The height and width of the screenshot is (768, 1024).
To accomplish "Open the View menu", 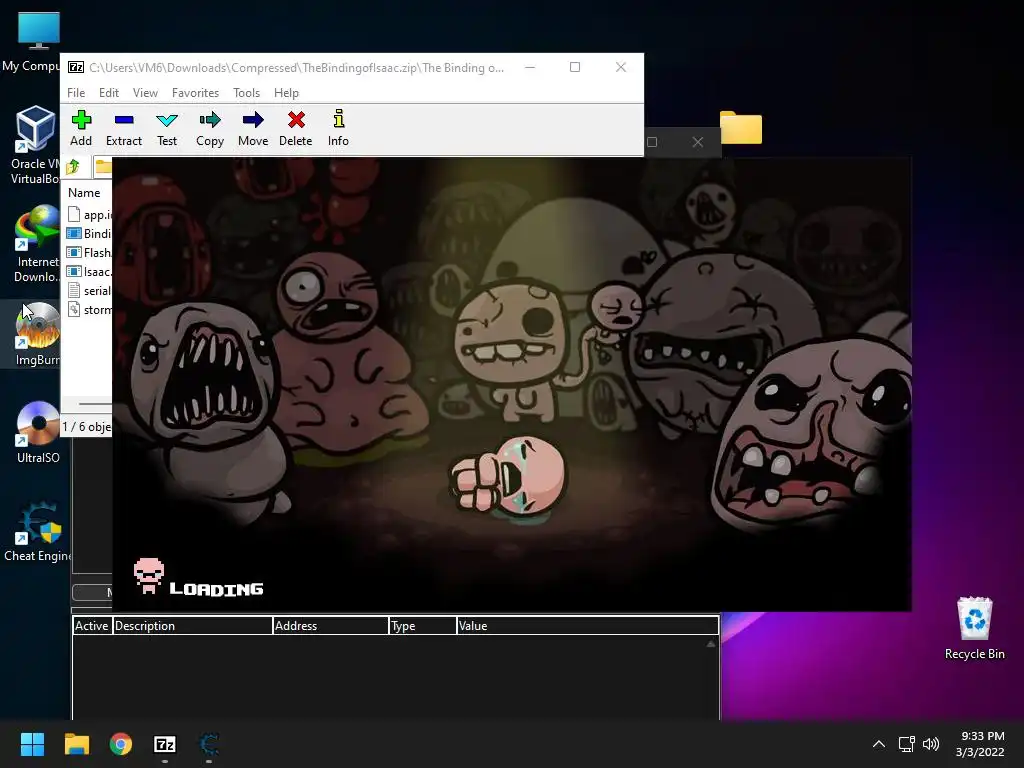I will (145, 93).
